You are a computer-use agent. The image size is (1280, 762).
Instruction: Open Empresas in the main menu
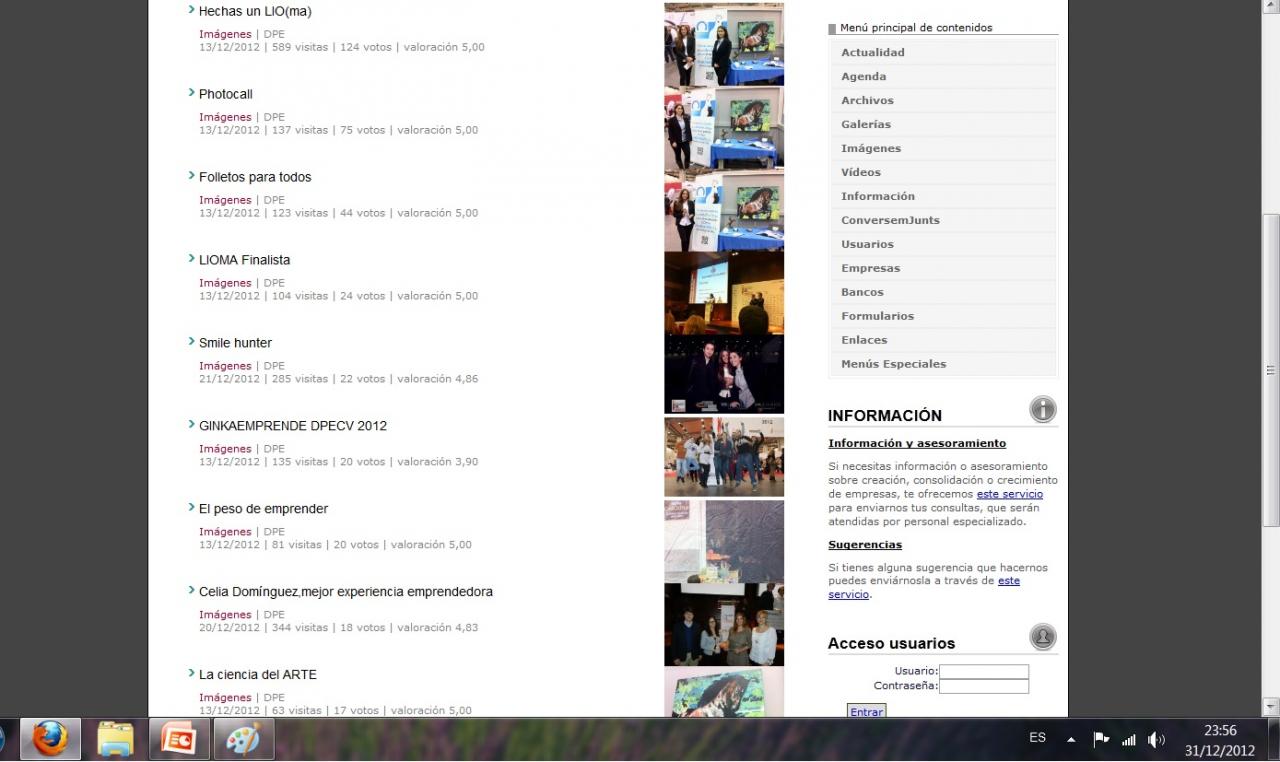click(x=943, y=268)
